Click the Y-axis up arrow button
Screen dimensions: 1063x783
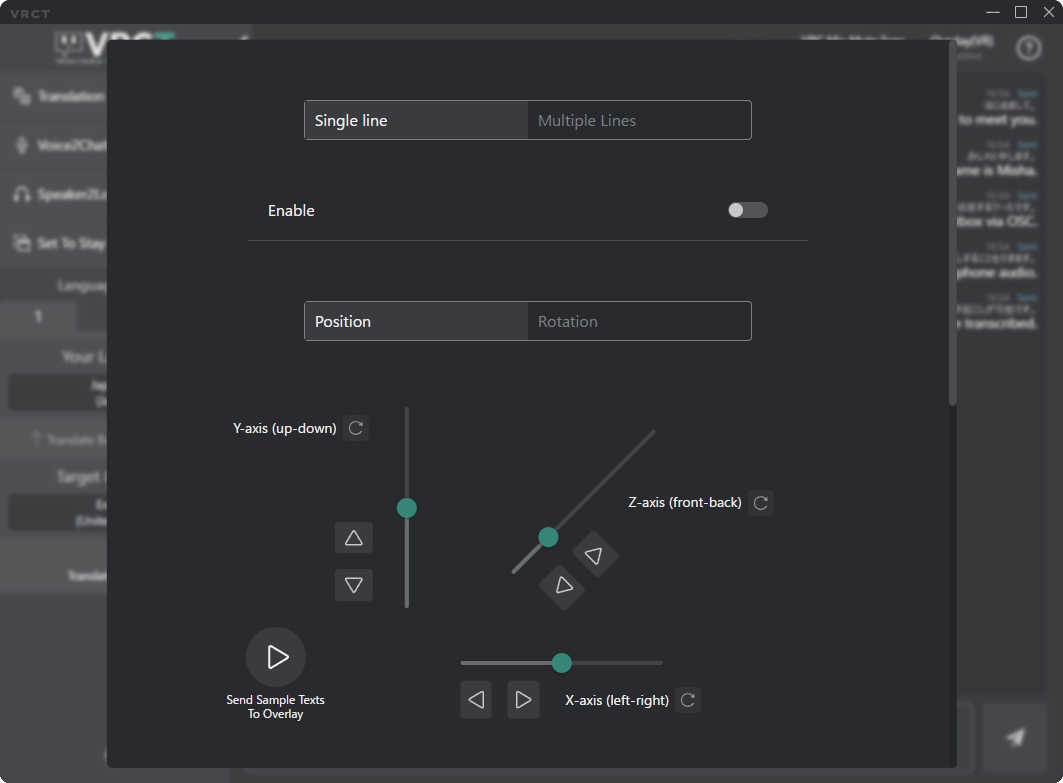(x=353, y=537)
